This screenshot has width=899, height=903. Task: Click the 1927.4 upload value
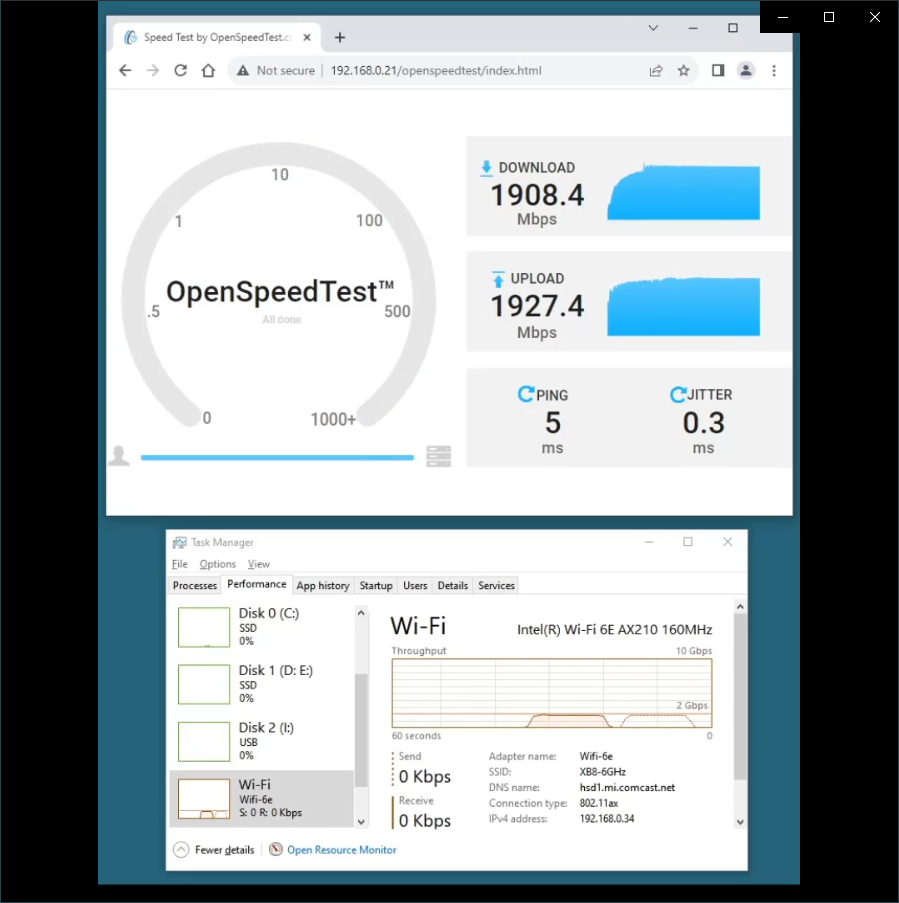(537, 306)
